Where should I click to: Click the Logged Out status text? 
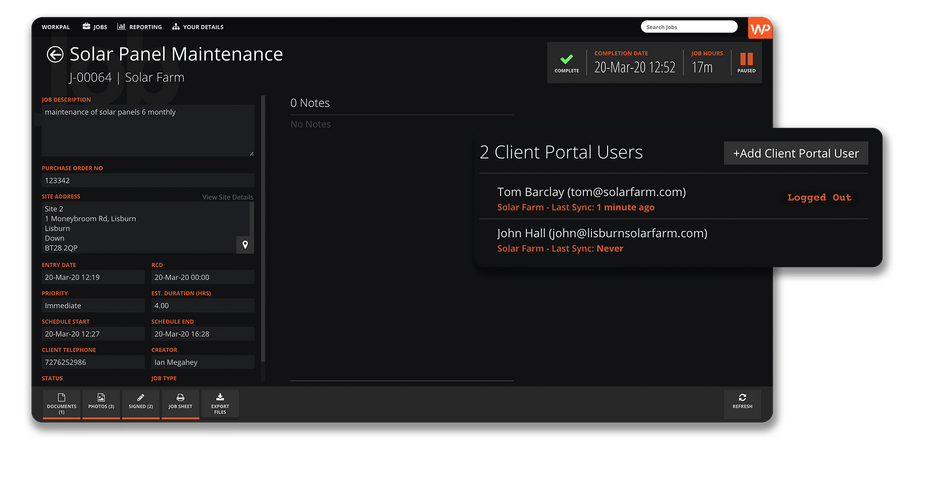pyautogui.click(x=819, y=197)
